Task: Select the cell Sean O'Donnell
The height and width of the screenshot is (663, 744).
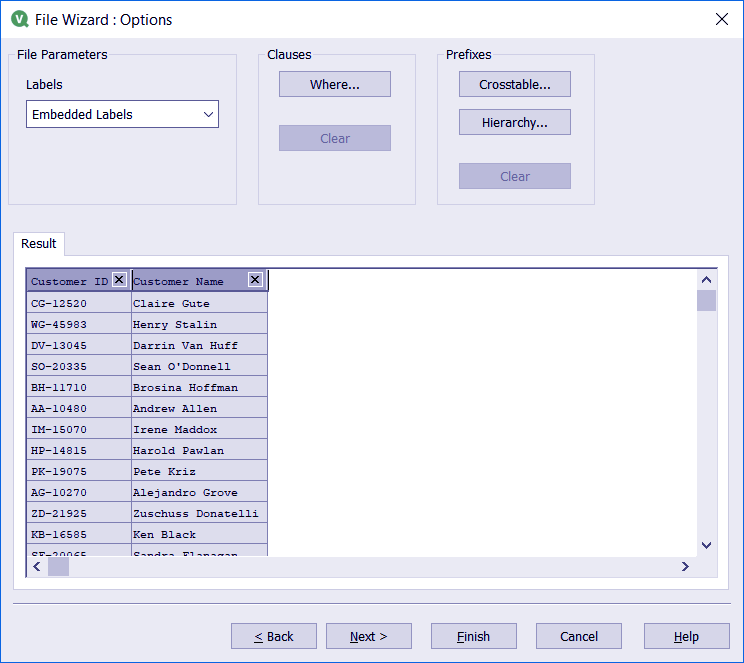Action: pyautogui.click(x=200, y=366)
